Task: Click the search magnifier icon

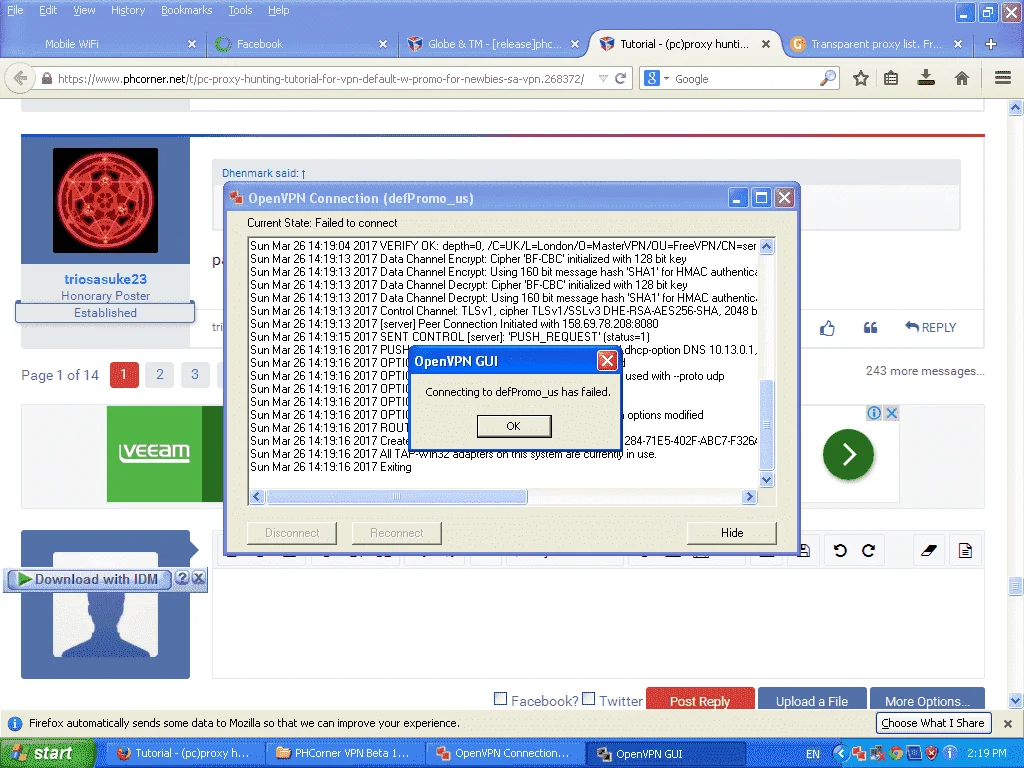Action: (827, 78)
